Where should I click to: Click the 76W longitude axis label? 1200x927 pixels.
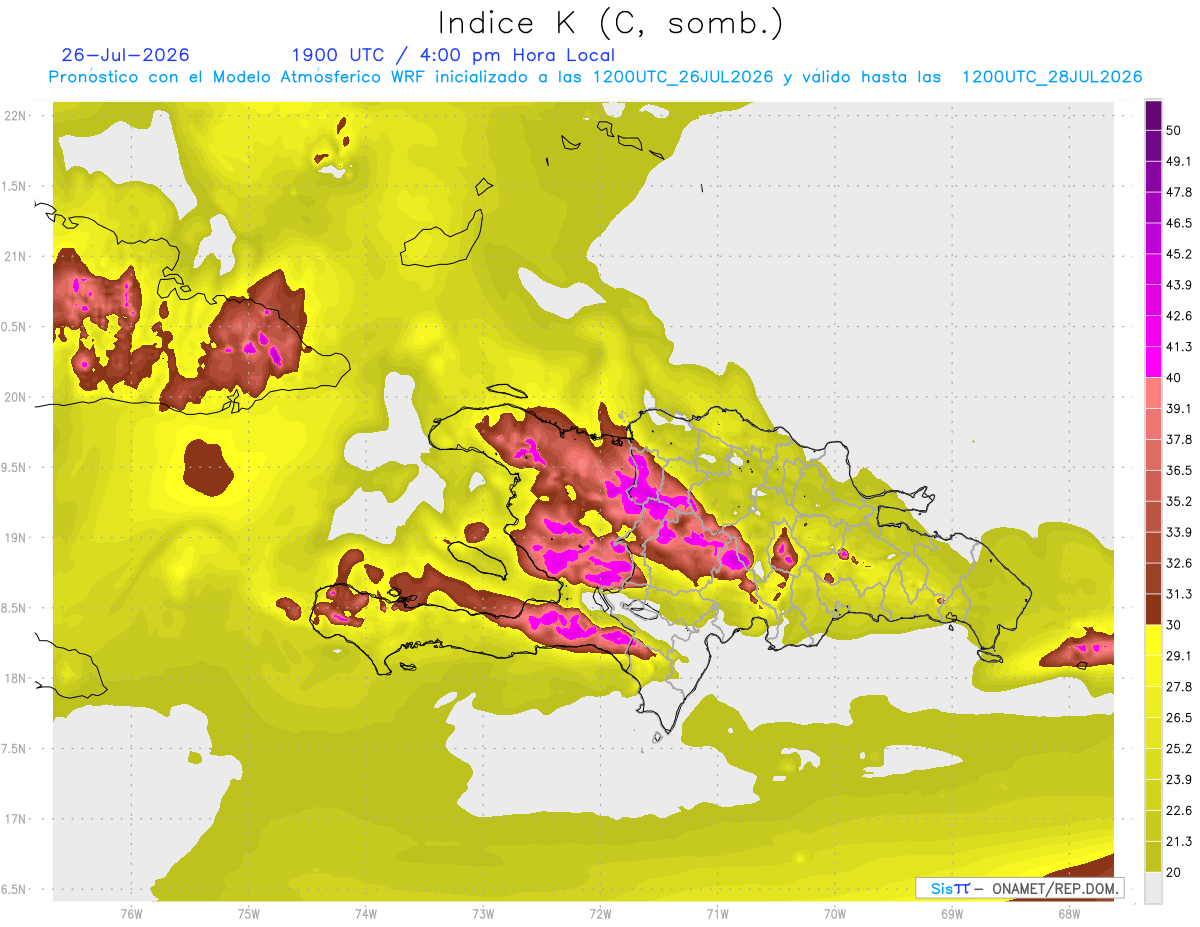click(131, 912)
